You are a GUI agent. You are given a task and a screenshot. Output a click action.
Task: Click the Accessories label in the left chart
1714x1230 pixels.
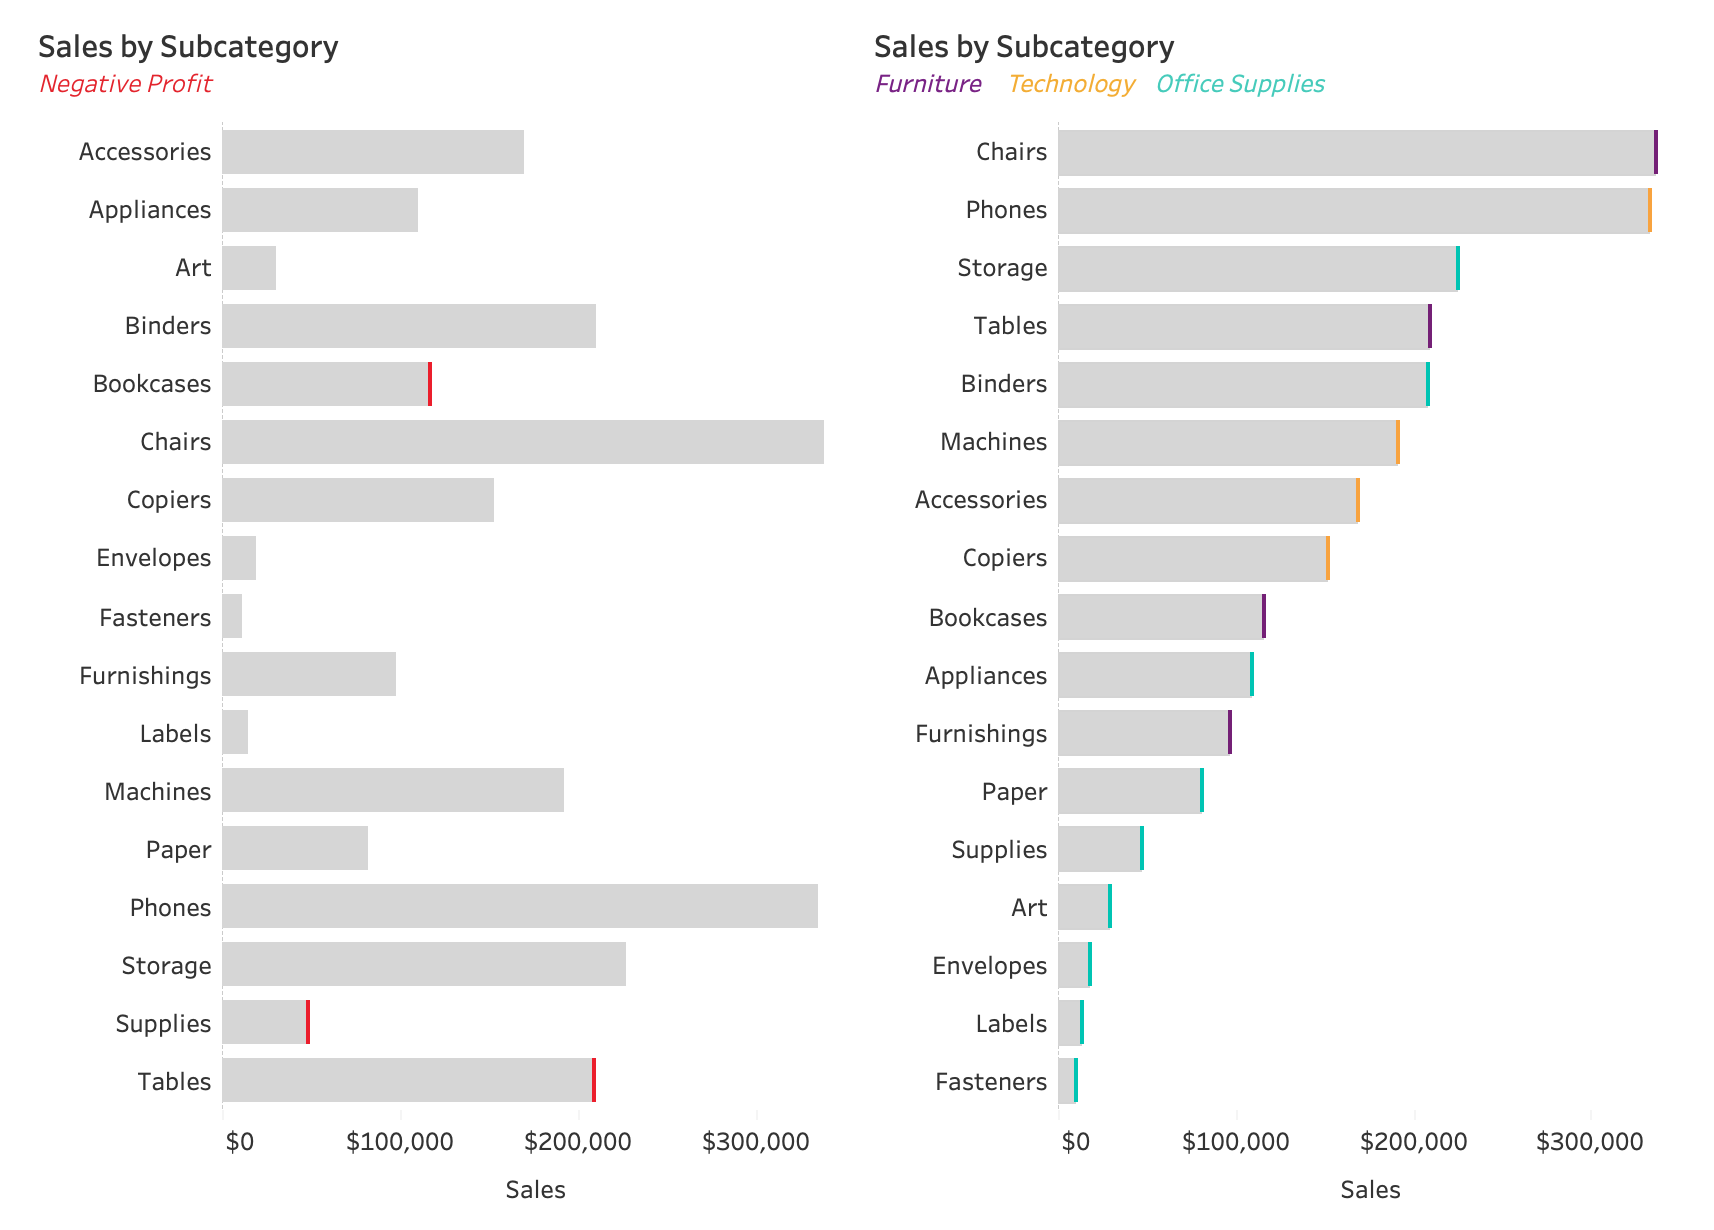145,152
